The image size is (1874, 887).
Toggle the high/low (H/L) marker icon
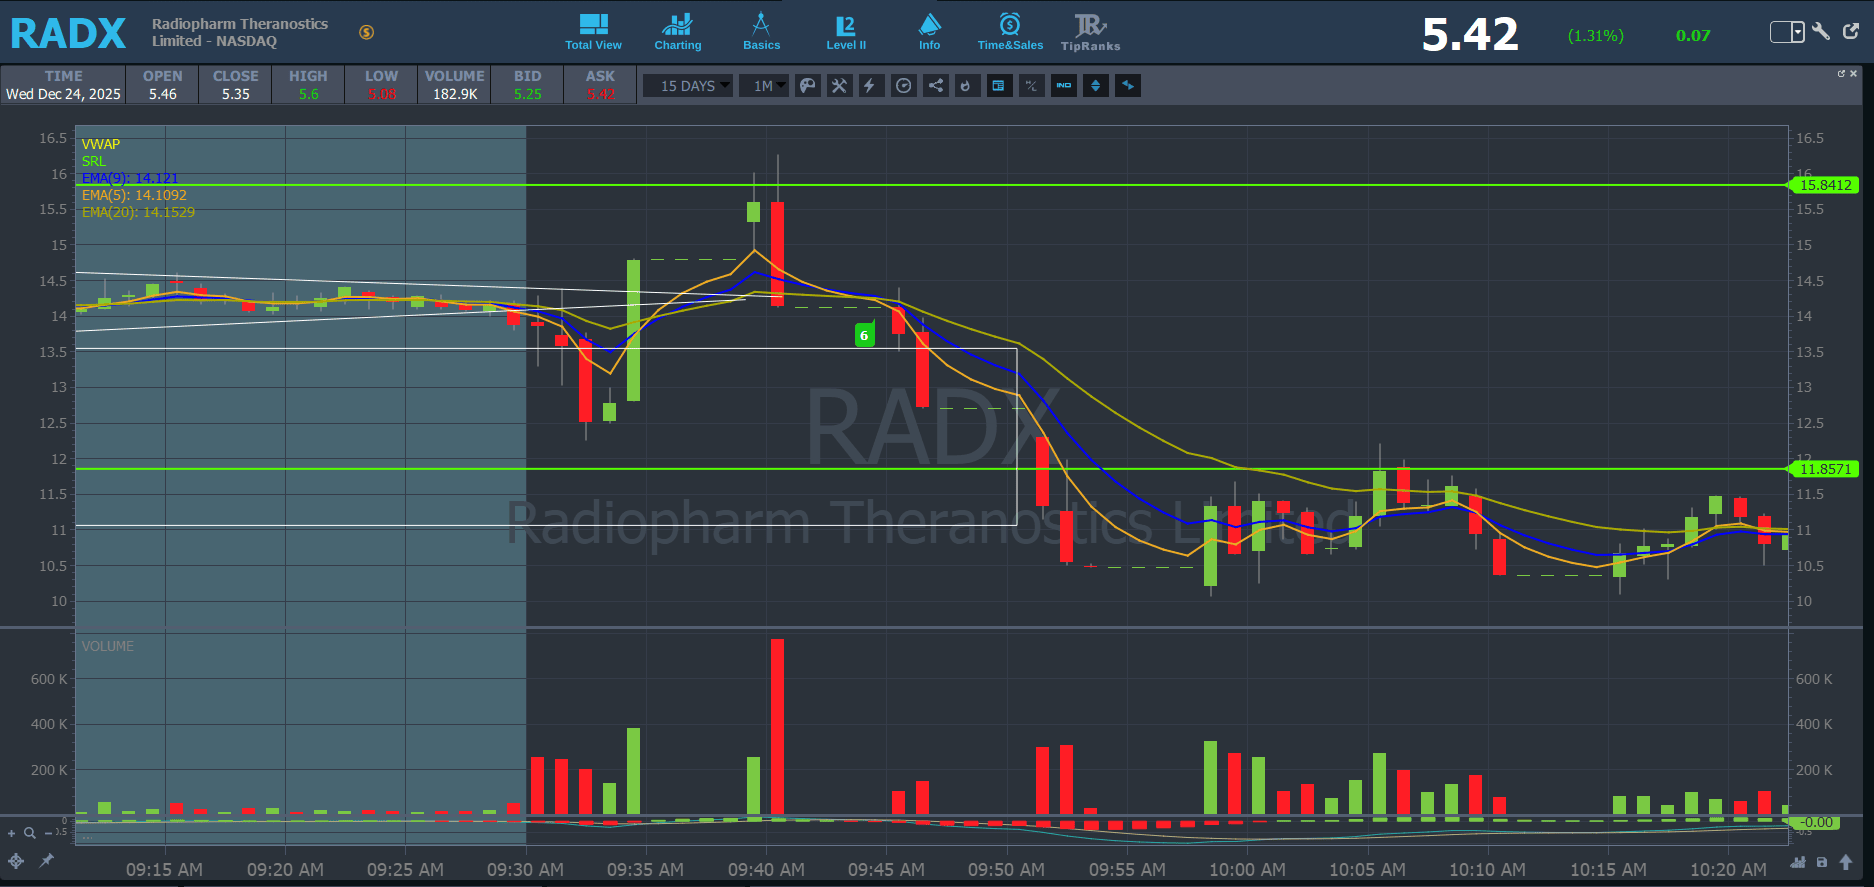point(1031,86)
